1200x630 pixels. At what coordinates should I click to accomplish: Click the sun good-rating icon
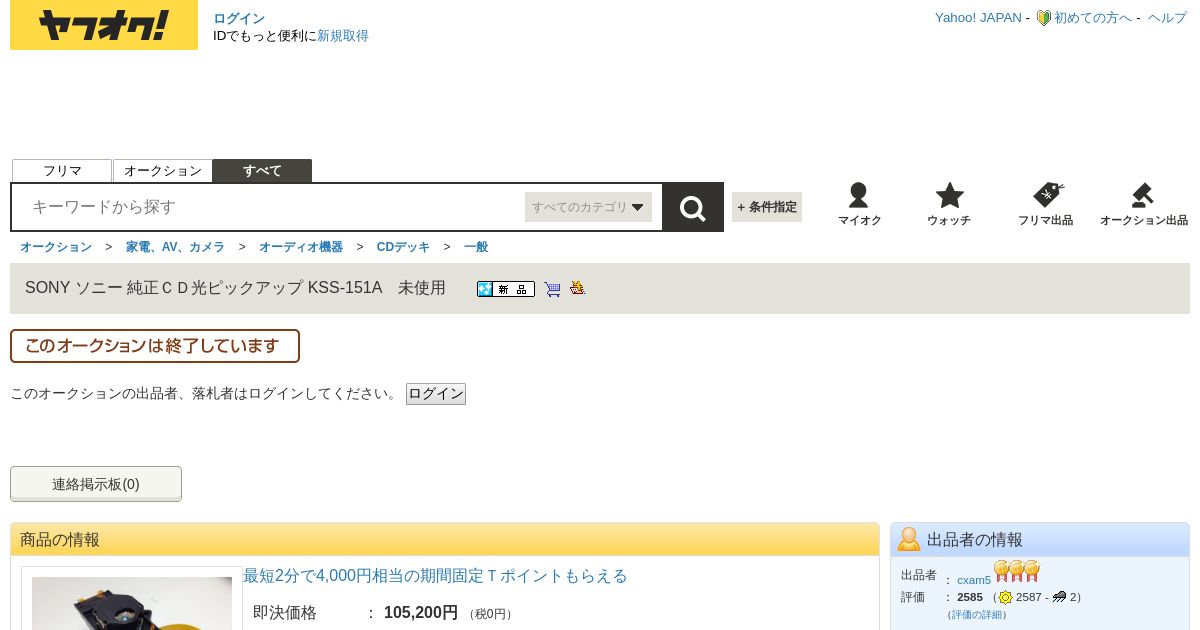(x=1005, y=597)
